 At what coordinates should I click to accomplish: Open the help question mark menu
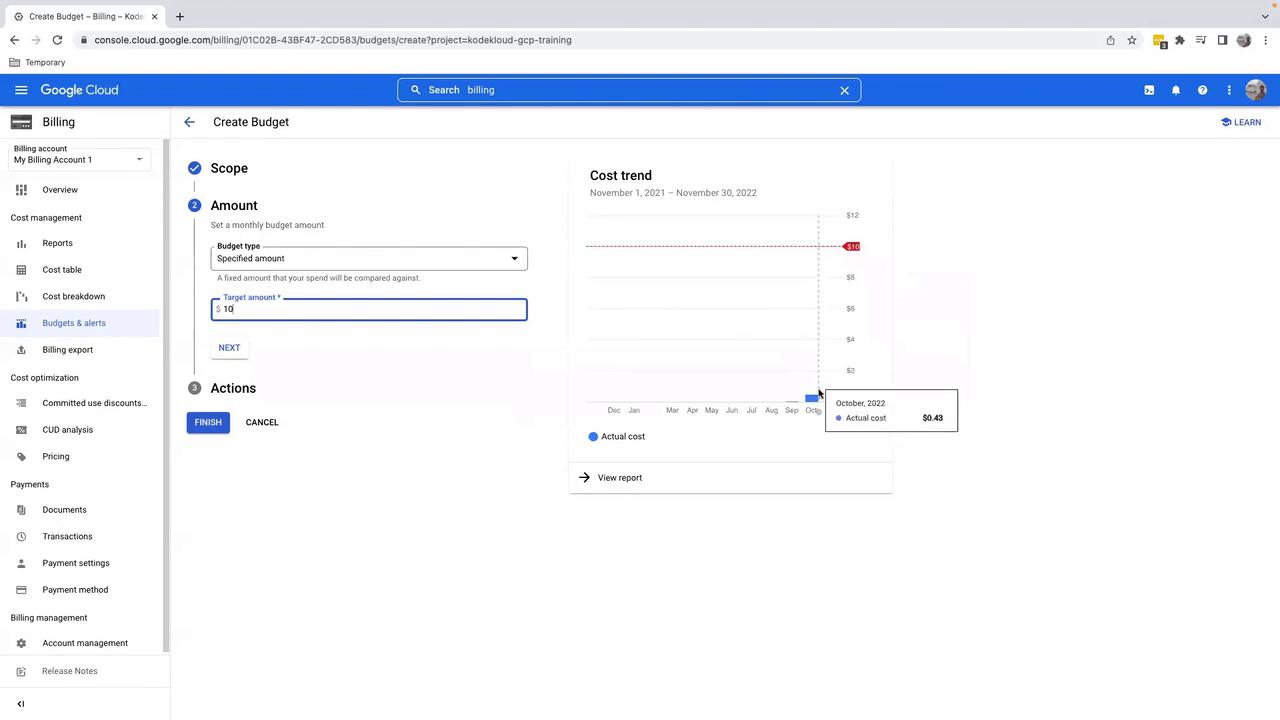click(x=1202, y=90)
